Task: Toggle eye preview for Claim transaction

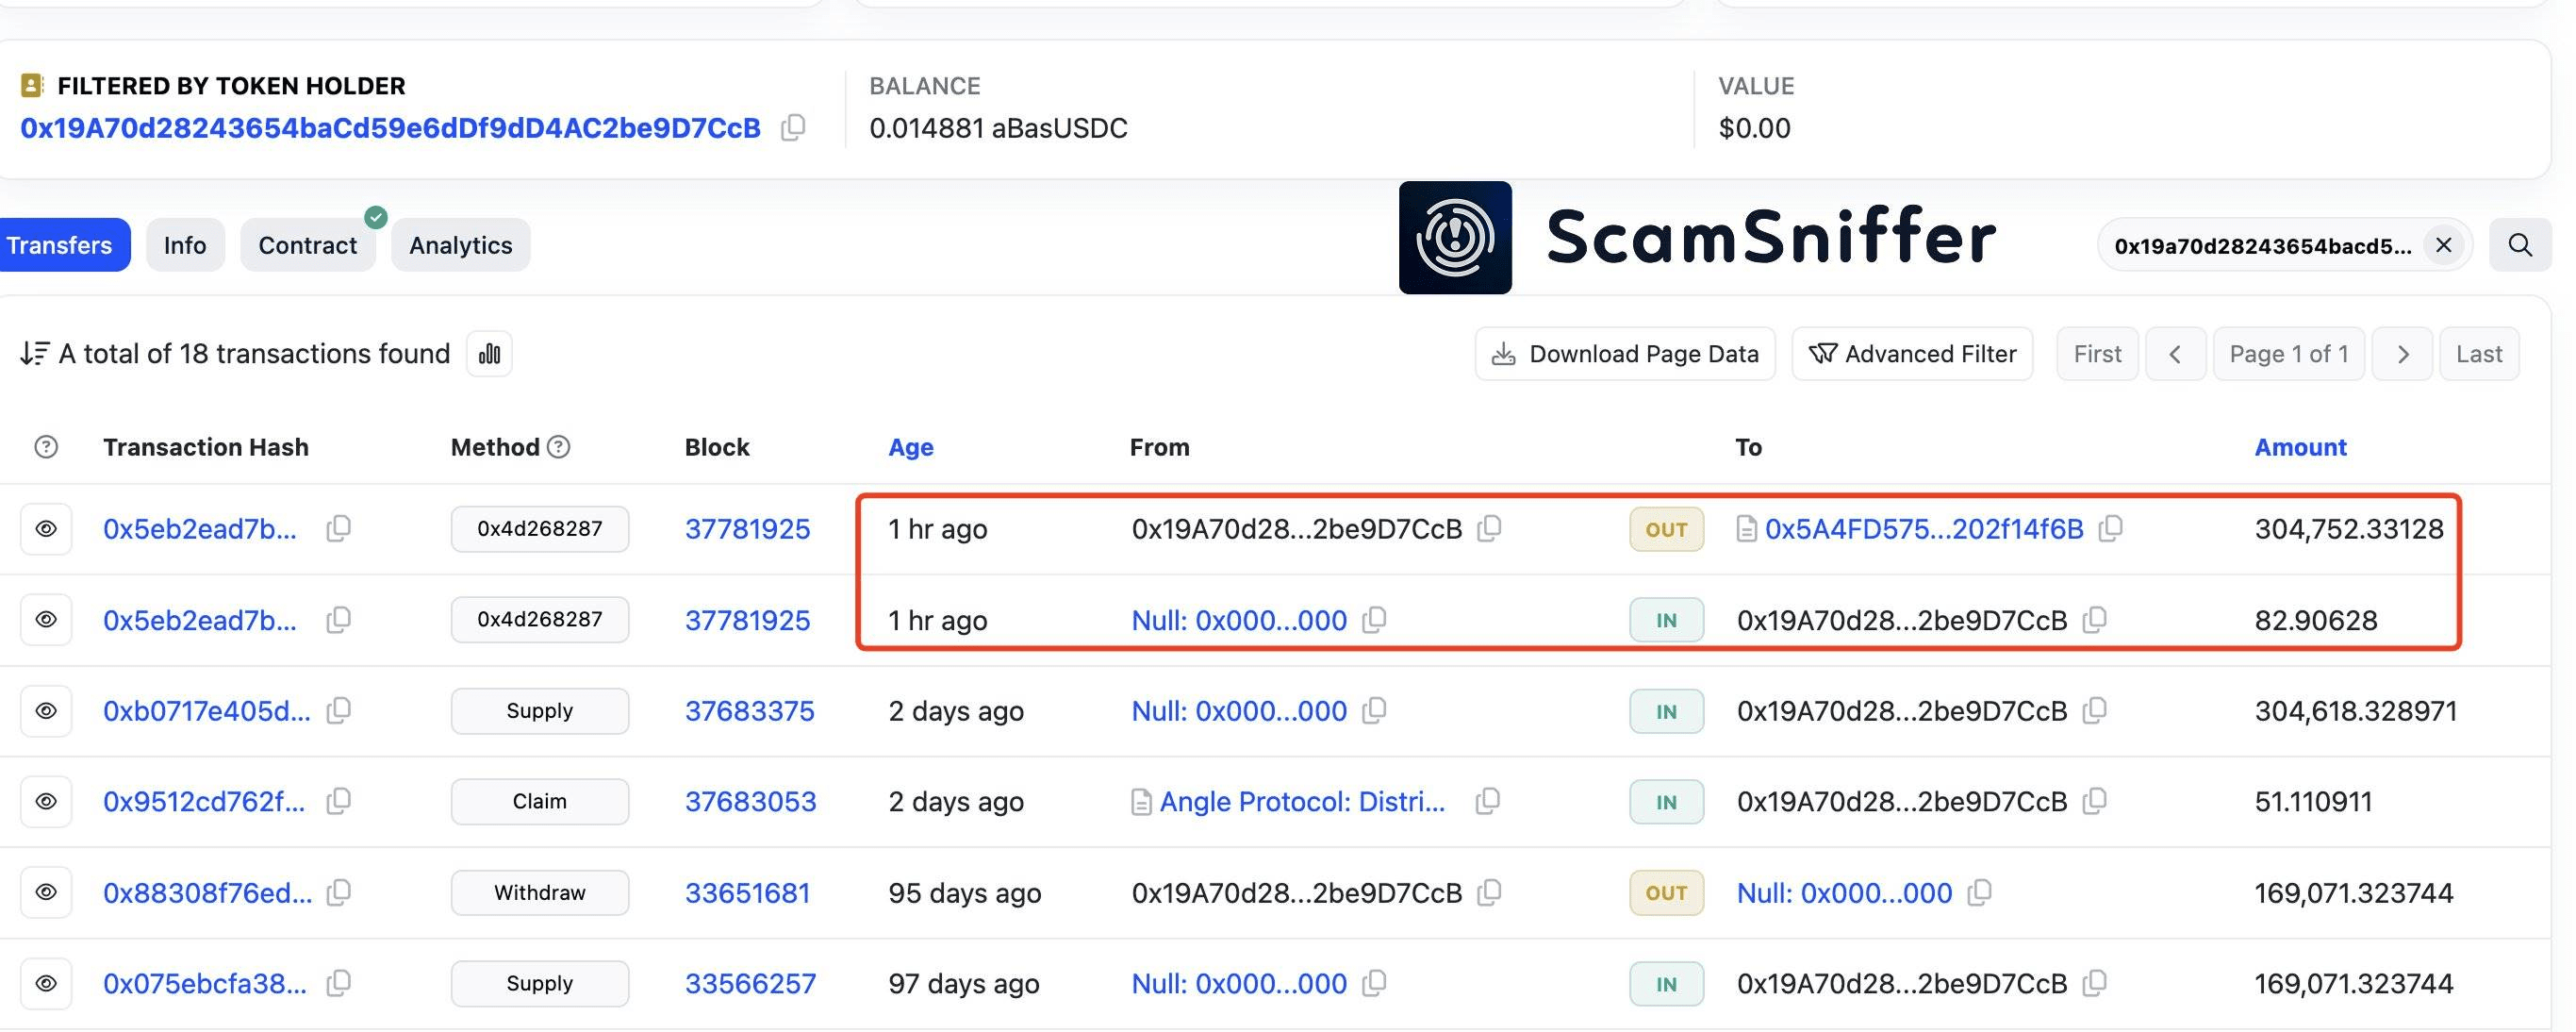Action: tap(46, 802)
